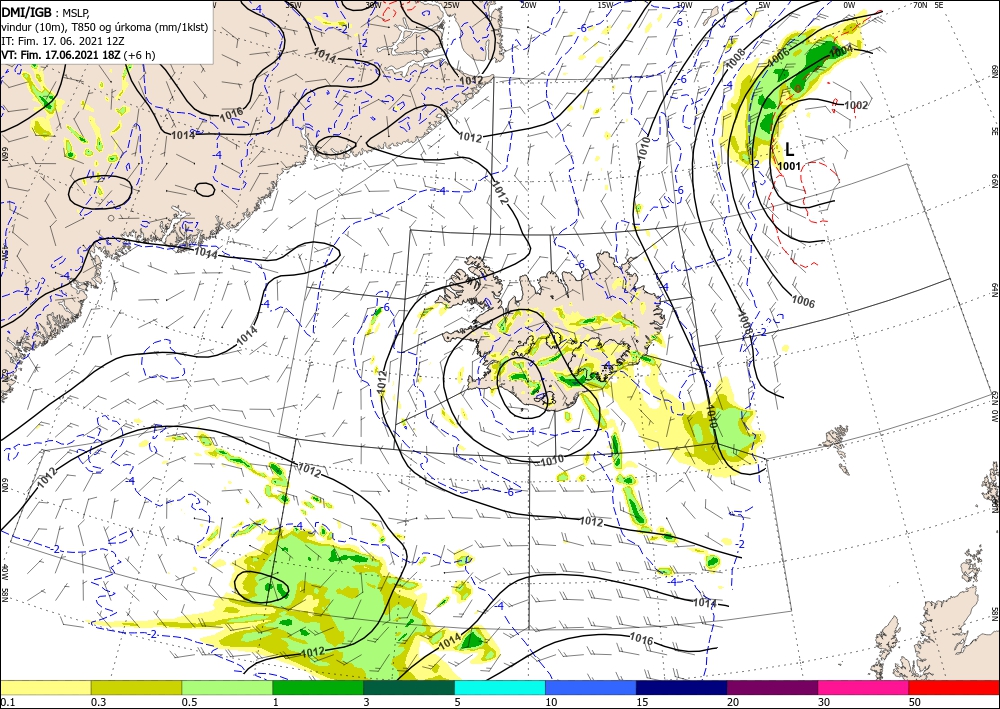
Task: Click the '1002' isobar label
Action: click(x=856, y=105)
